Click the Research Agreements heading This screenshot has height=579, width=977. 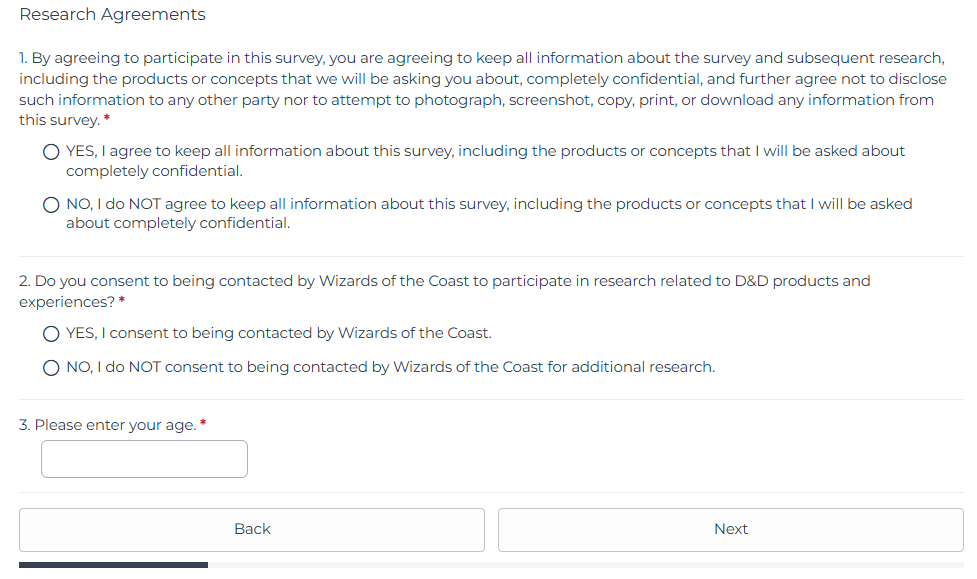click(x=112, y=15)
